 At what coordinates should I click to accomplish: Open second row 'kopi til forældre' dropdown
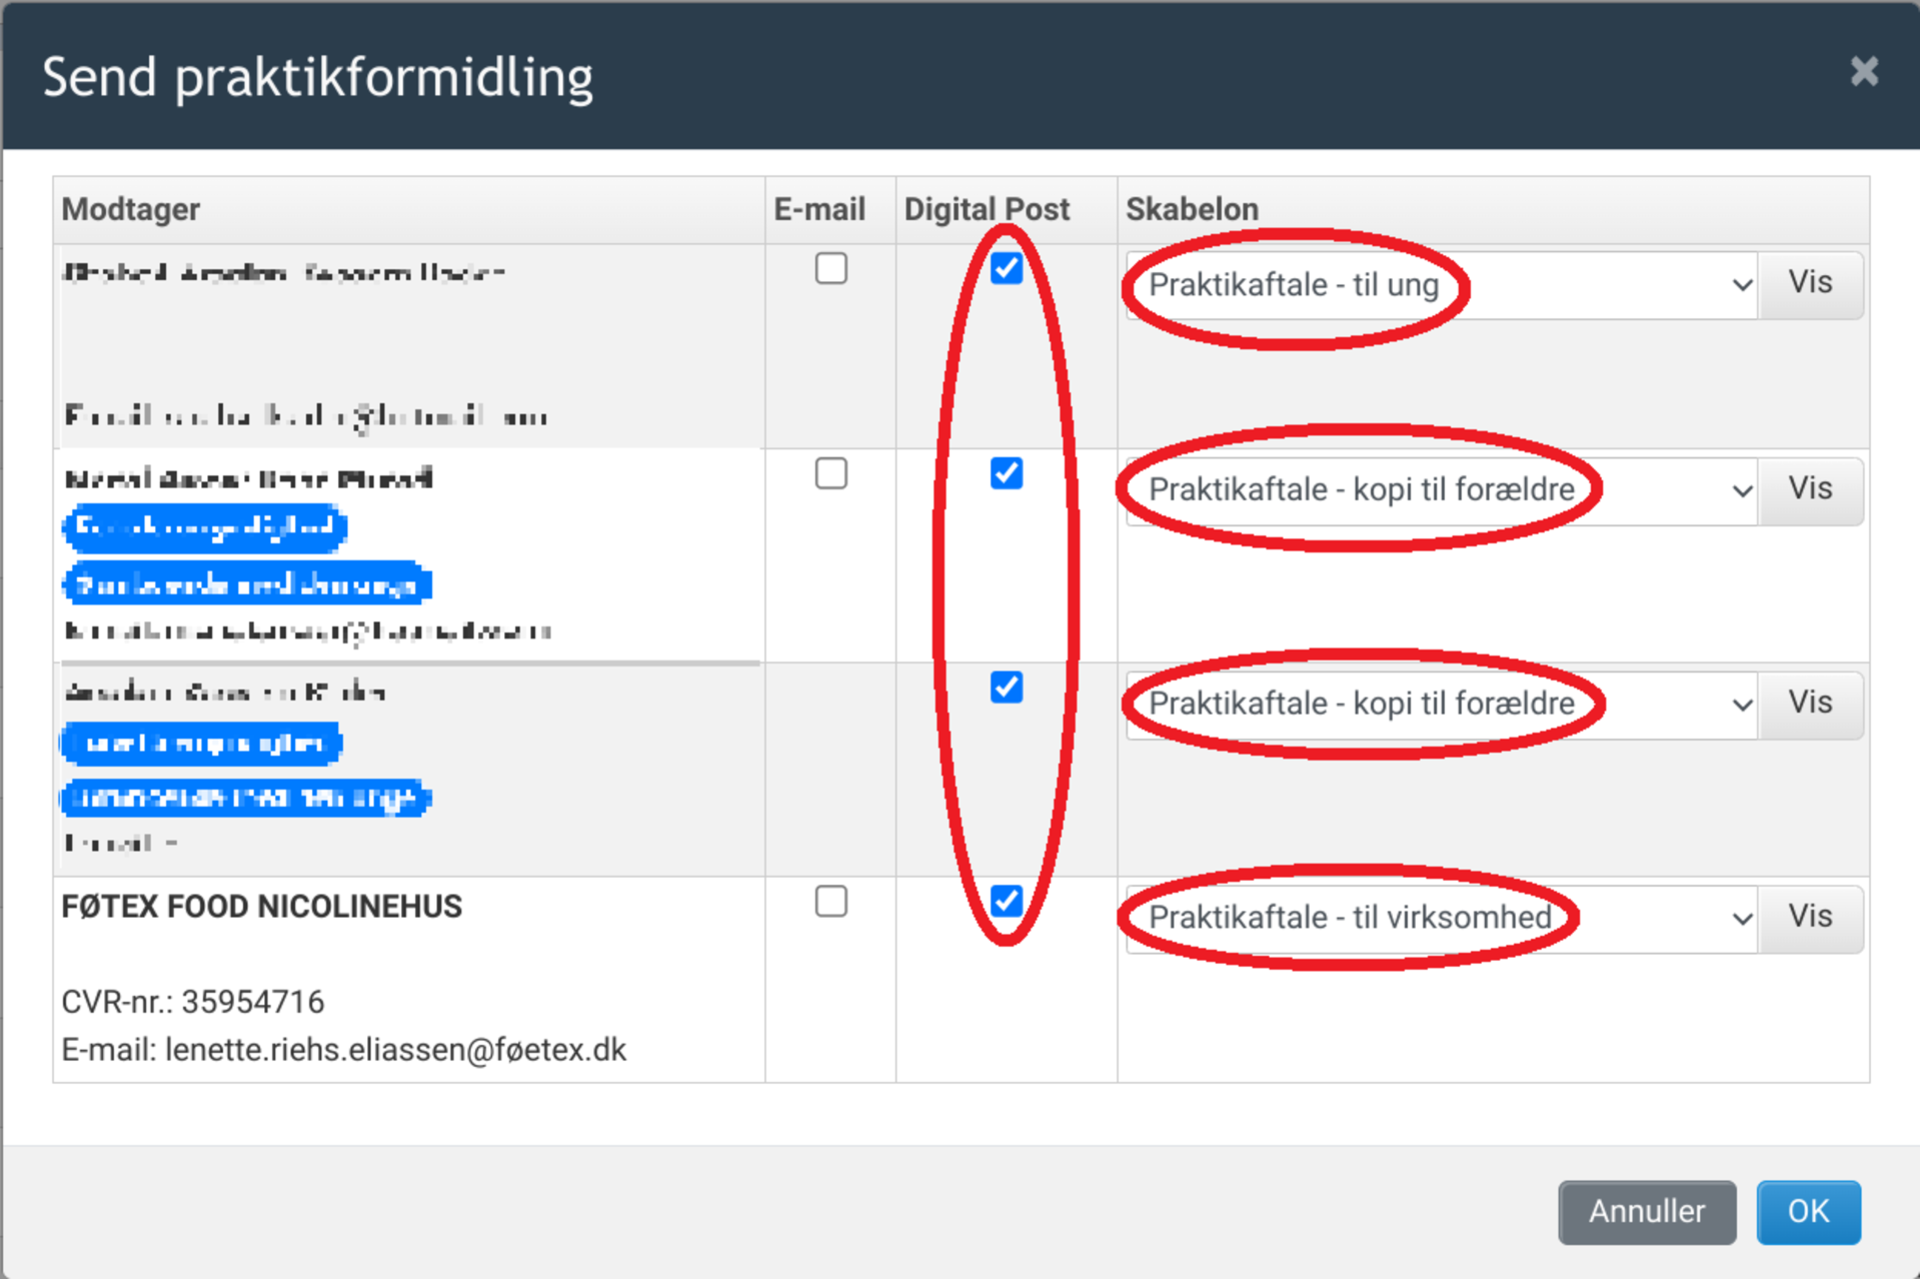[1440, 490]
